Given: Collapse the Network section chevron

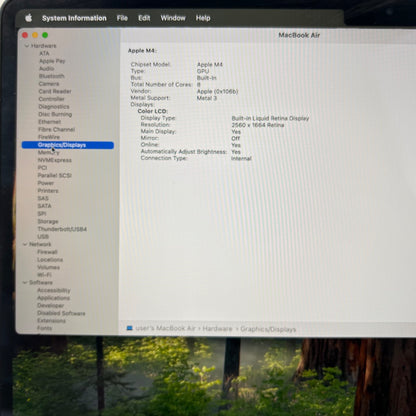Looking at the screenshot, I should (x=25, y=244).
